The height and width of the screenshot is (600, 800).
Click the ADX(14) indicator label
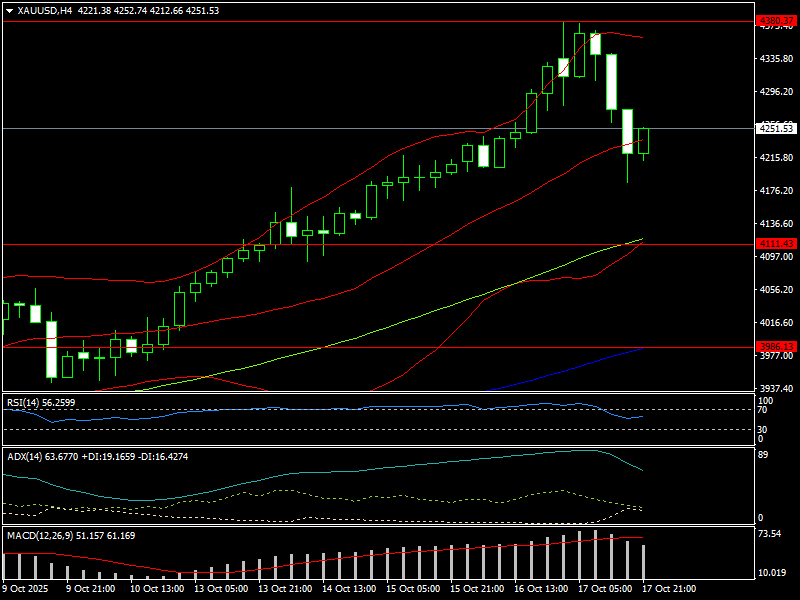pyautogui.click(x=24, y=456)
